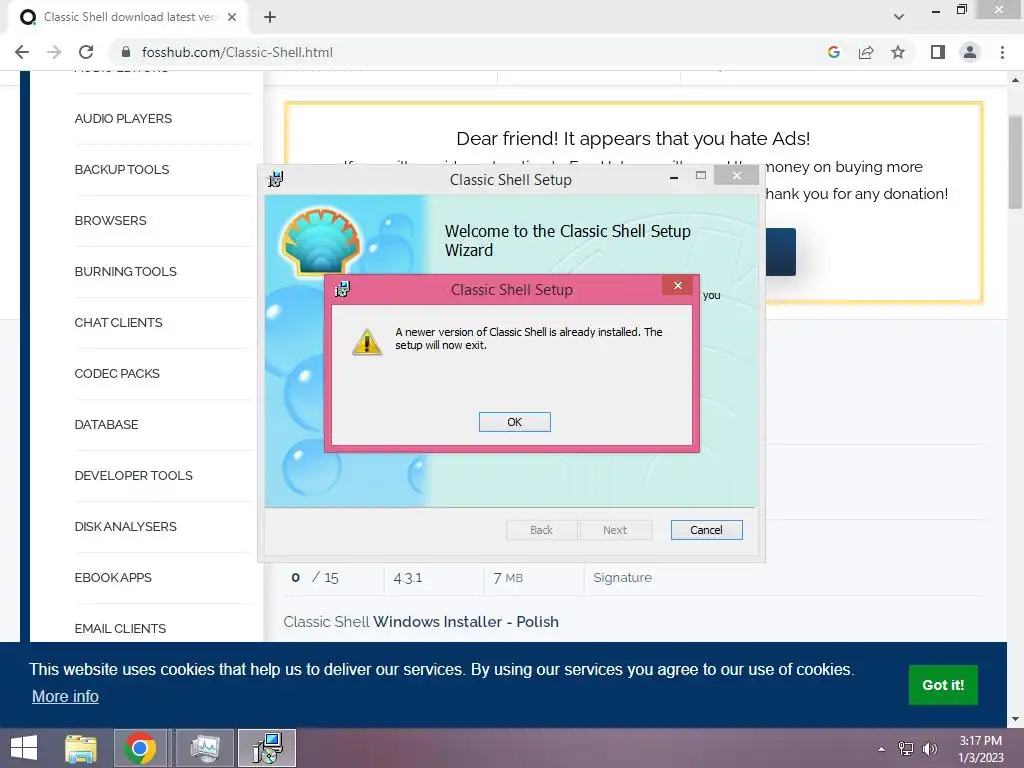This screenshot has width=1024, height=768.
Task: Open BROWSERS category
Action: click(x=110, y=221)
